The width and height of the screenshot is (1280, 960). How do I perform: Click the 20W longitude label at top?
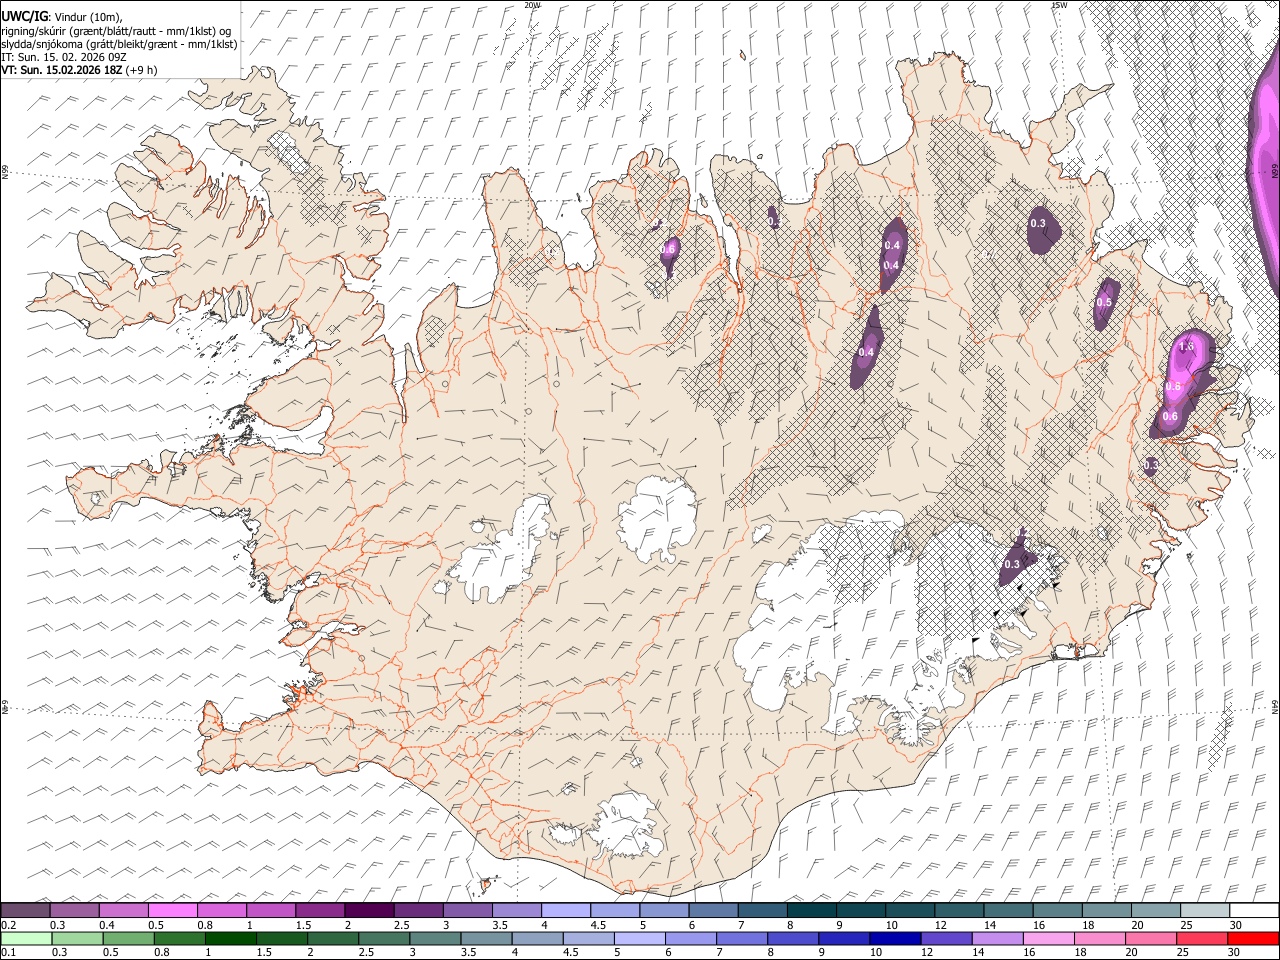(x=533, y=4)
